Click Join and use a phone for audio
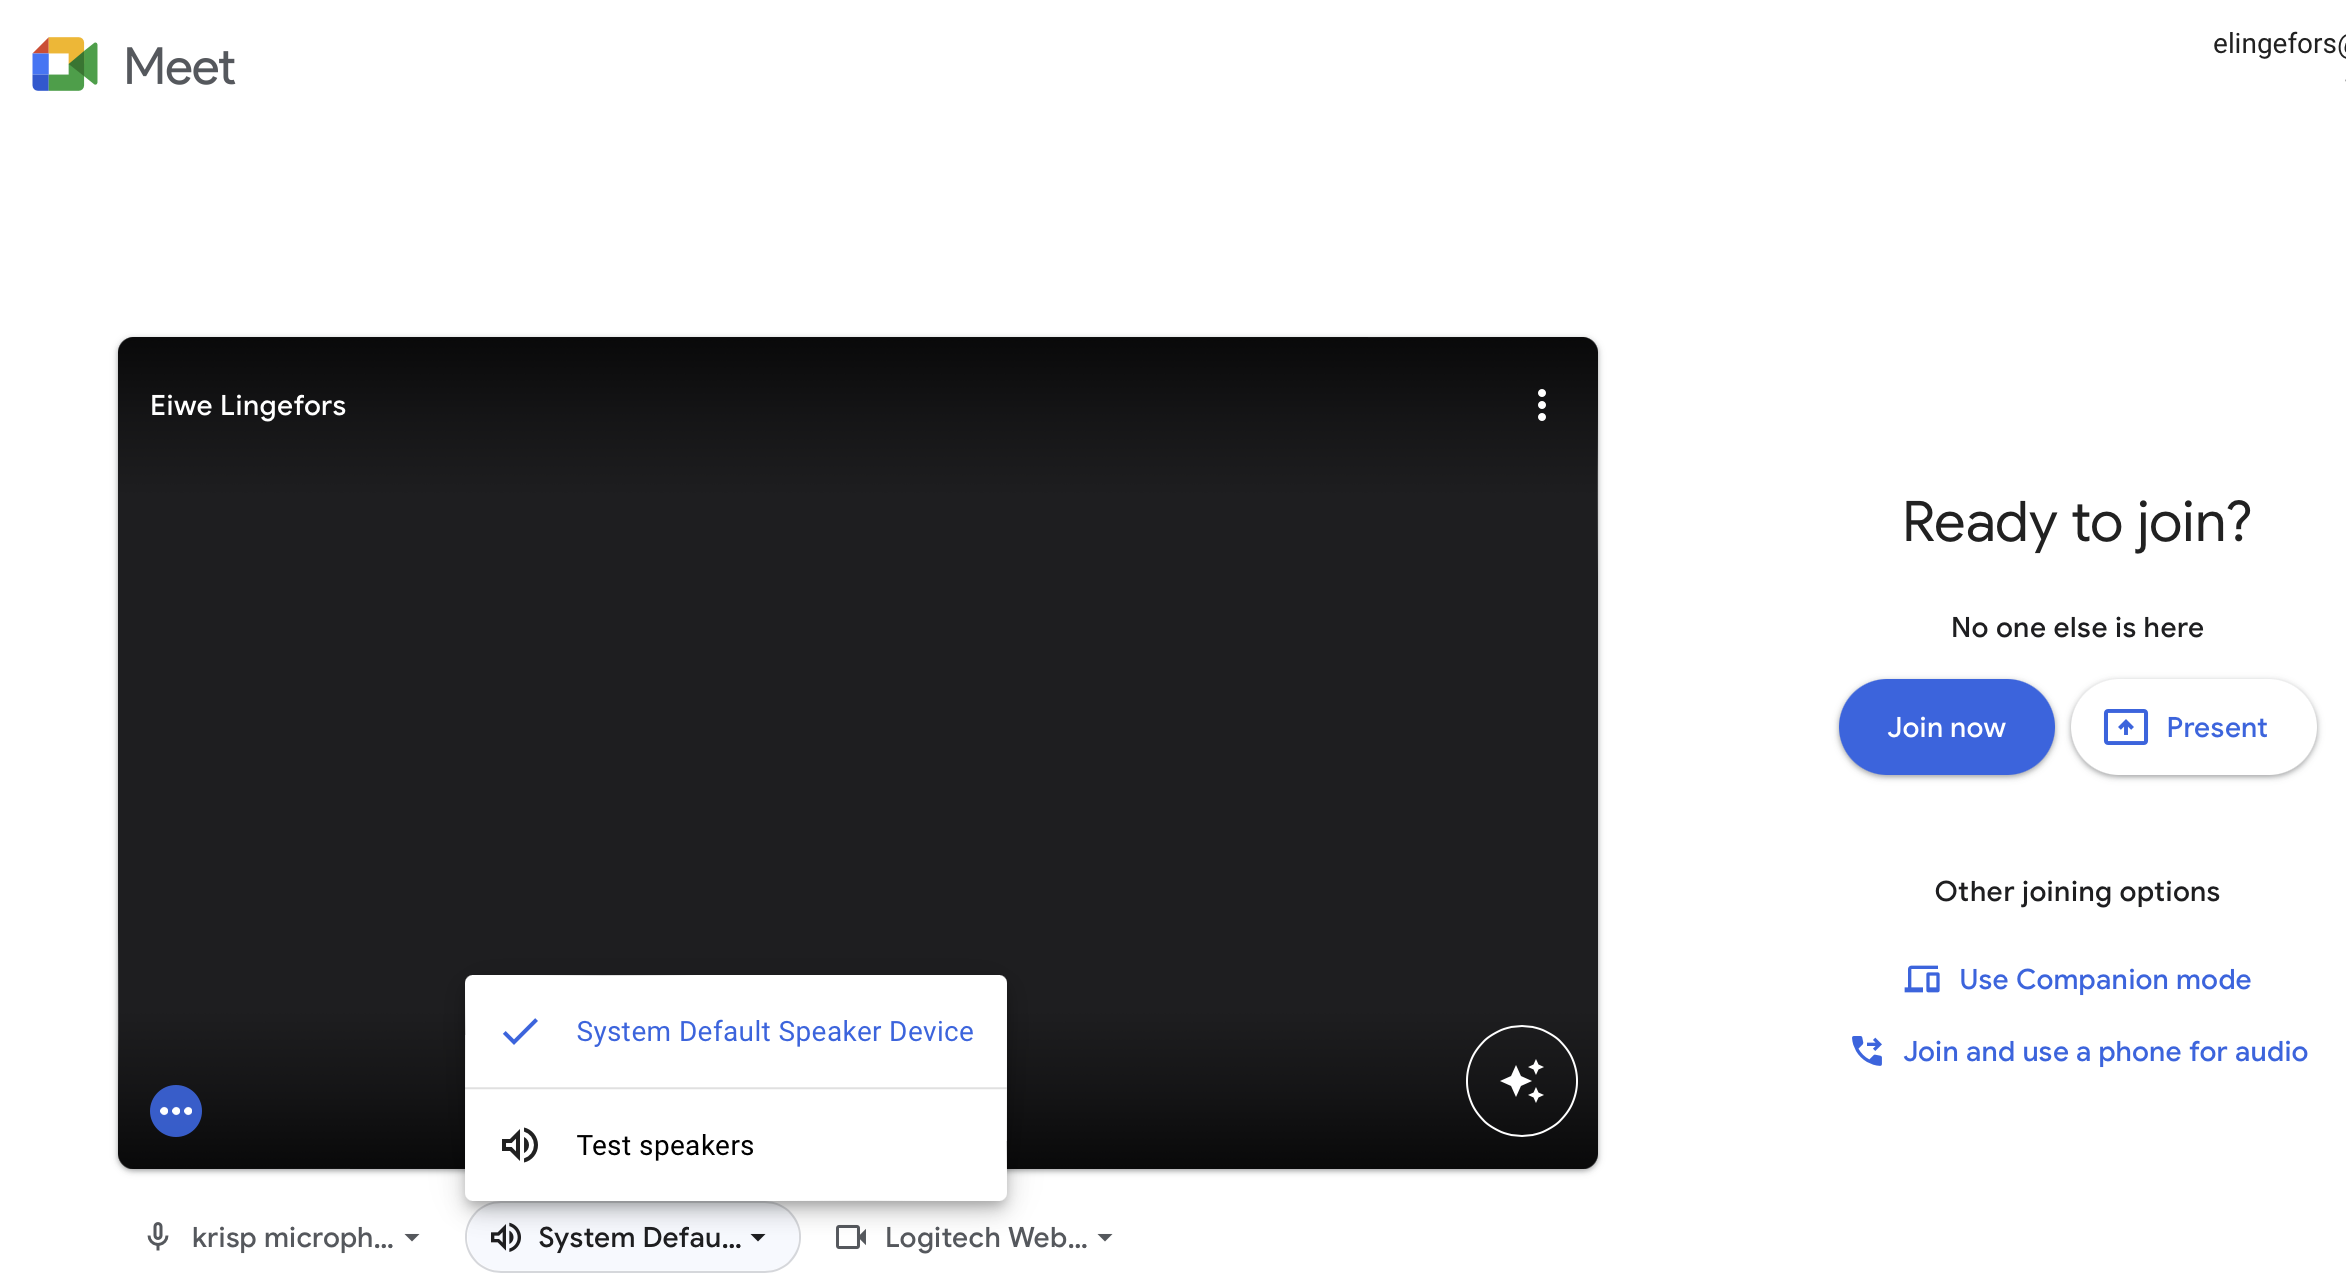Image resolution: width=2346 pixels, height=1288 pixels. [x=2104, y=1051]
